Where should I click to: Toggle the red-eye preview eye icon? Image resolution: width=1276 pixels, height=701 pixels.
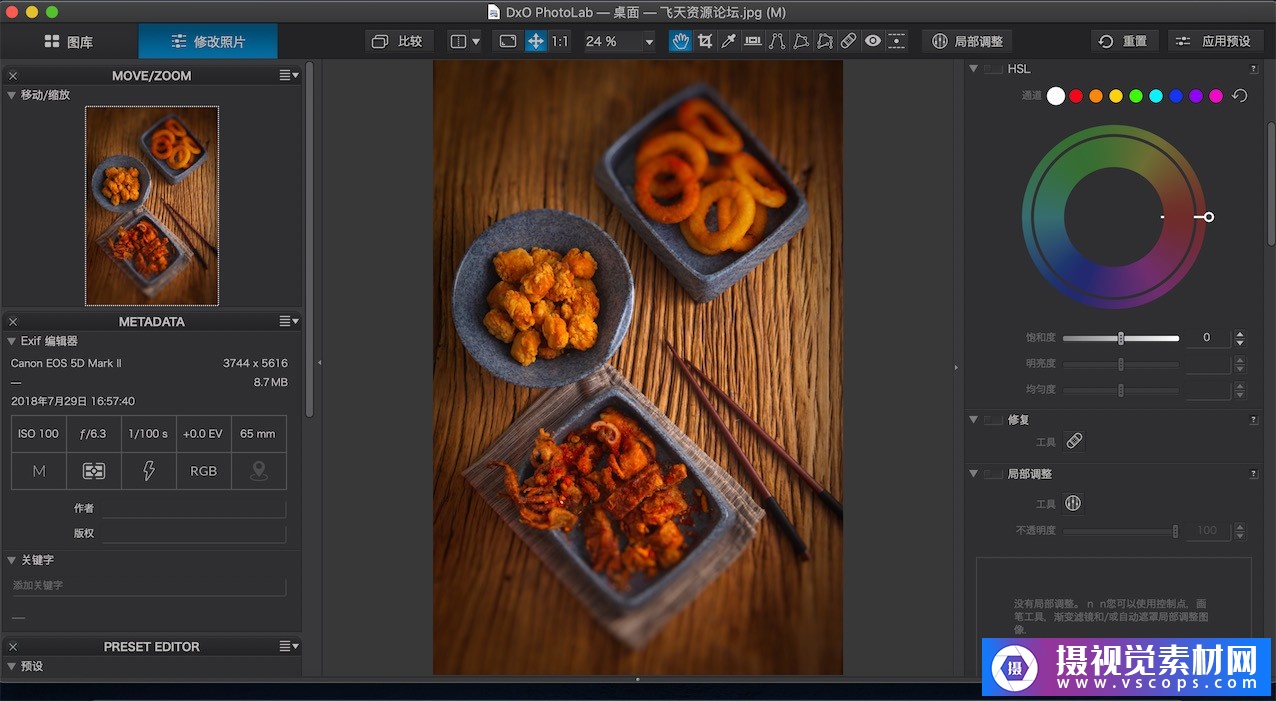873,41
